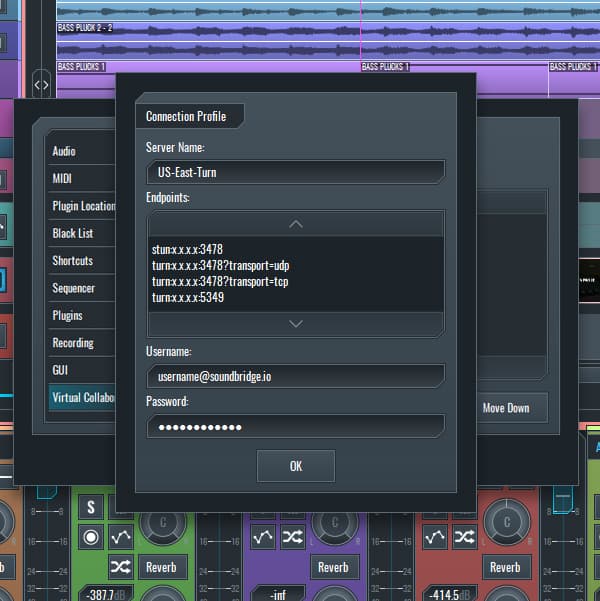Click the shuffle routing icon on purple channel
This screenshot has width=600, height=601.
pos(293,537)
